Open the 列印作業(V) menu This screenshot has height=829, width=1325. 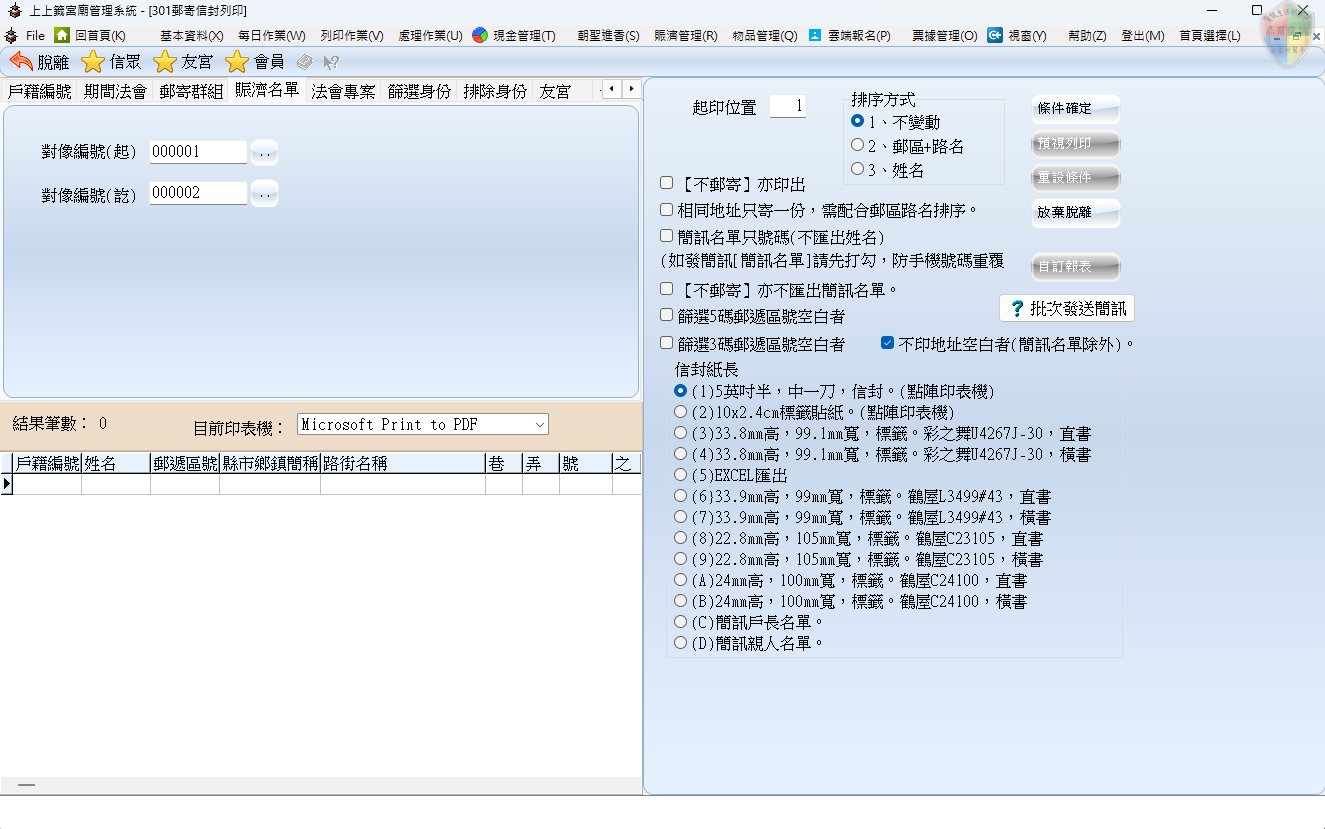click(352, 35)
